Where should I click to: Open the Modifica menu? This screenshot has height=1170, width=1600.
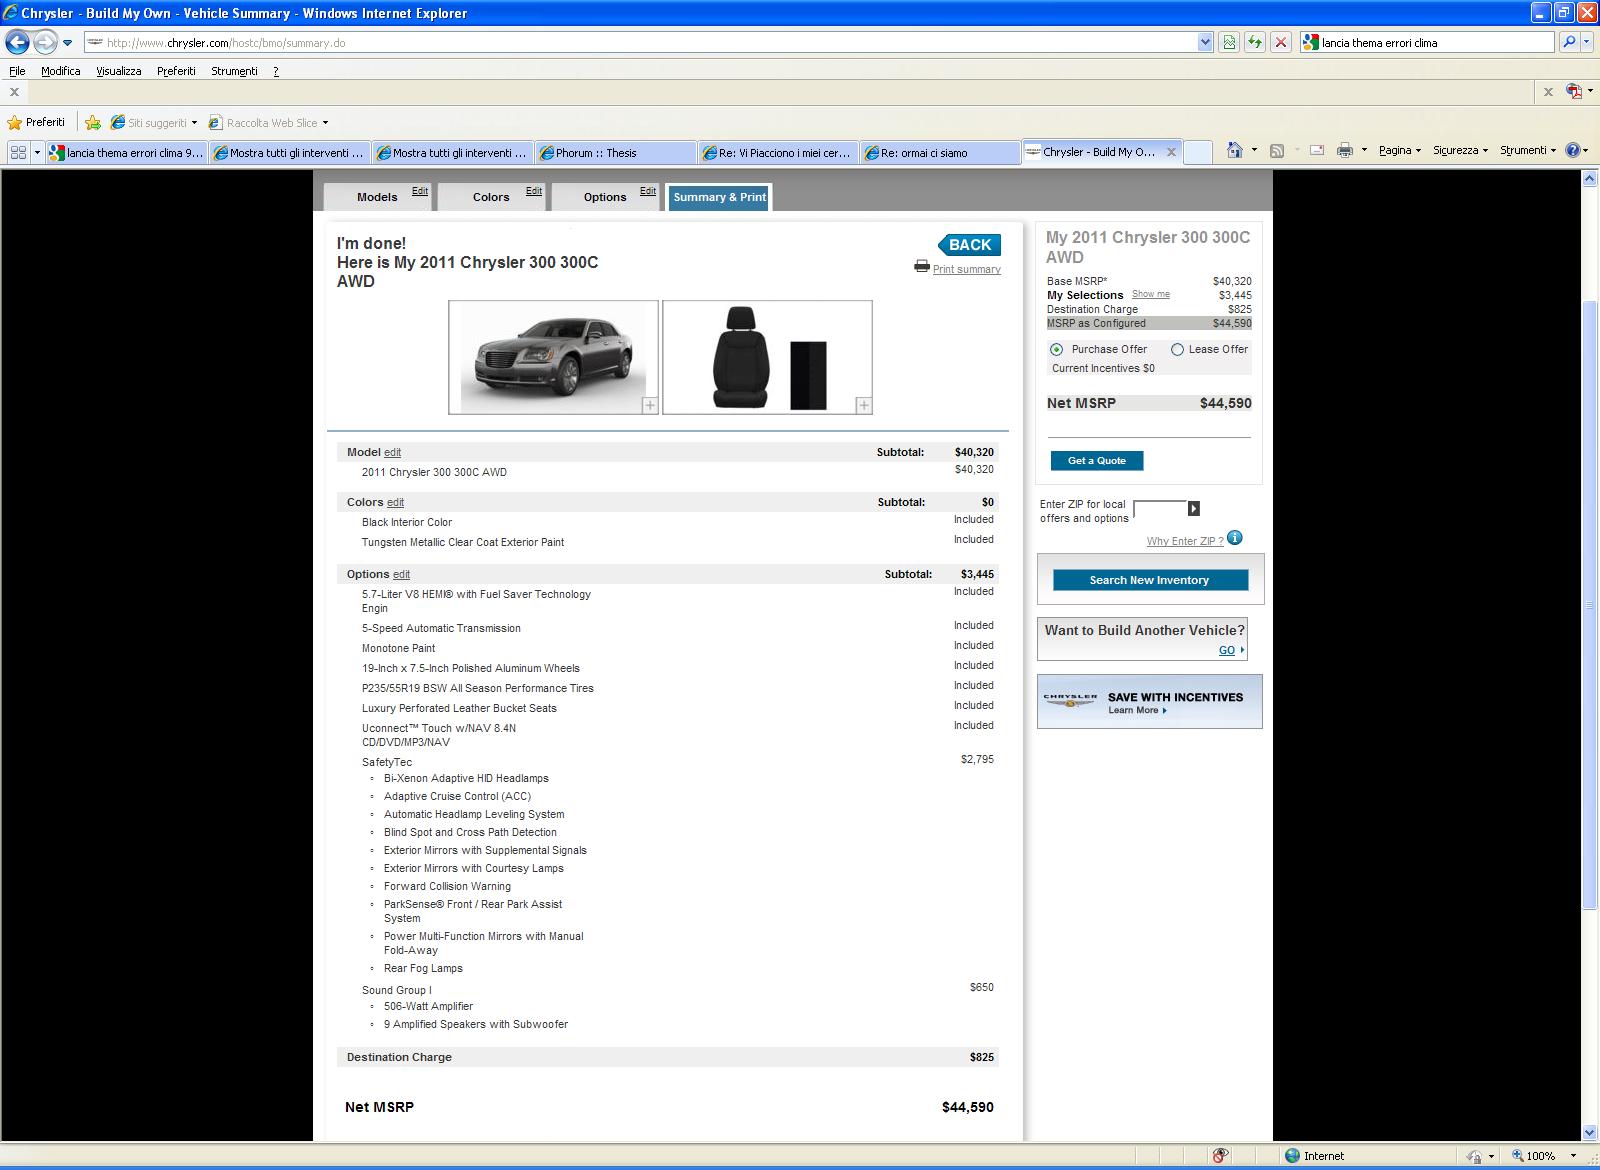pos(60,71)
